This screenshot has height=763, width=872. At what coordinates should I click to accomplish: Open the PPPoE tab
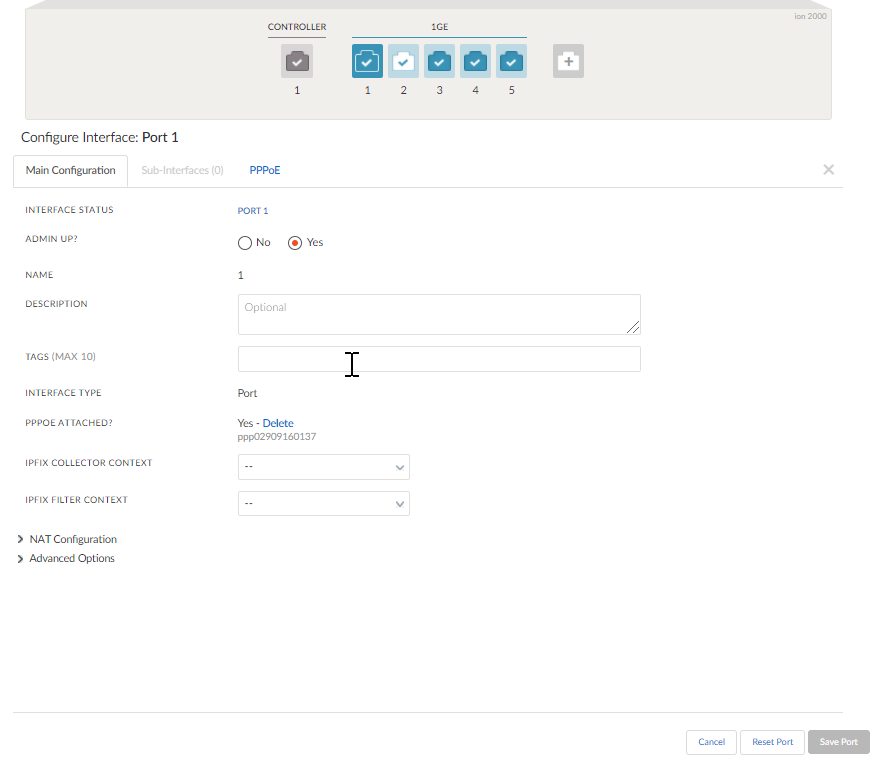tap(265, 170)
